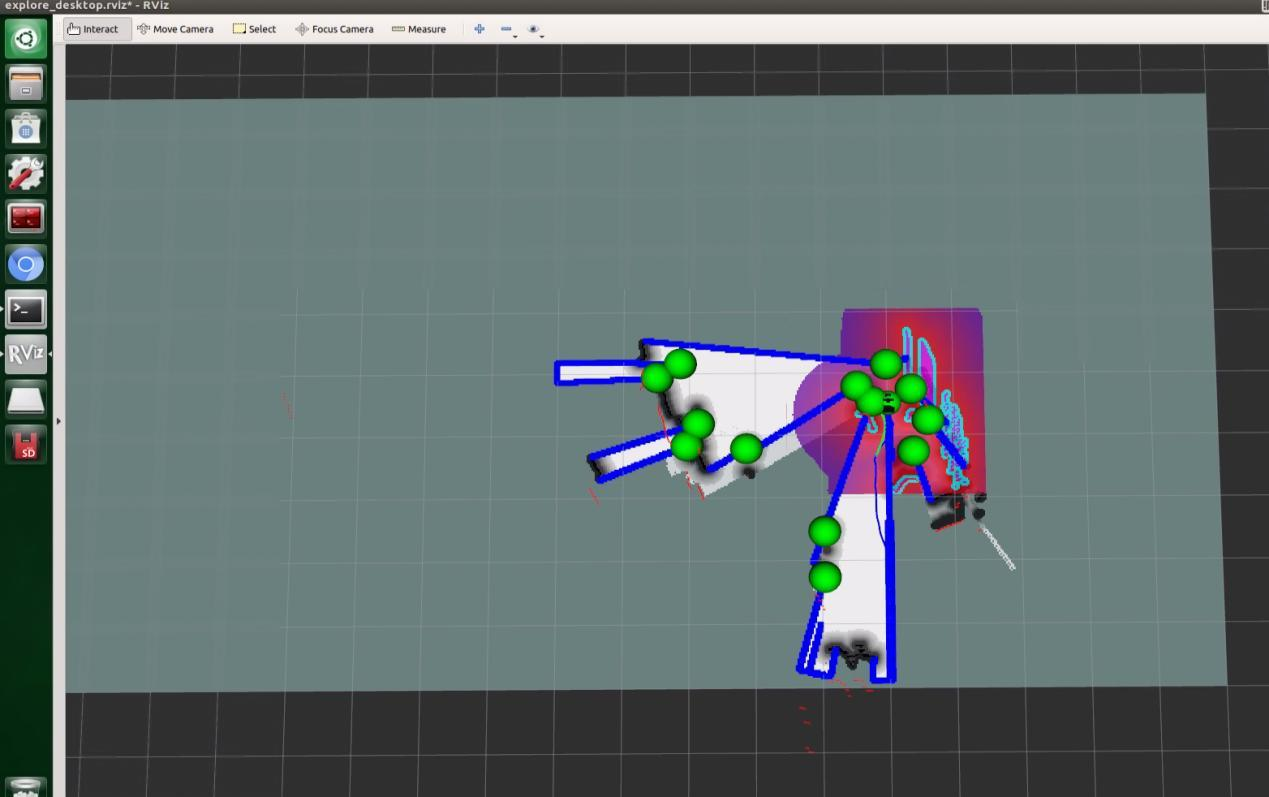Expand the hidden left panel arrow
Image resolution: width=1269 pixels, height=797 pixels.
point(58,421)
